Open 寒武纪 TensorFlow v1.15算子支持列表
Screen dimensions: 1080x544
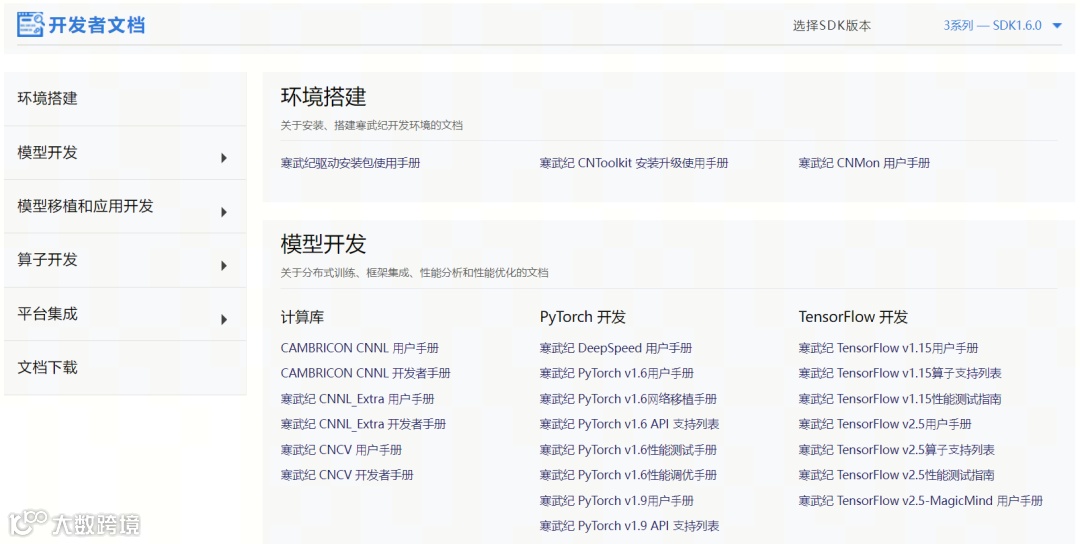click(900, 373)
